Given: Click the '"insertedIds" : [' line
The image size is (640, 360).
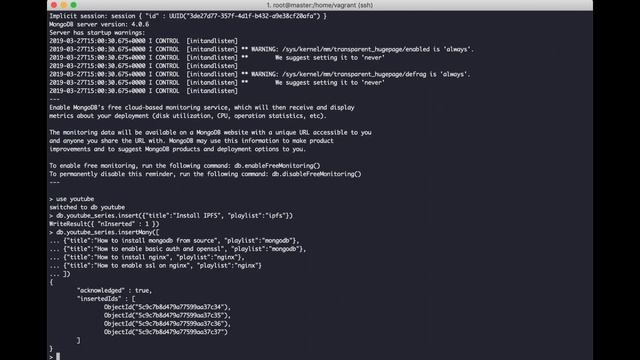Looking at the screenshot, I should click(106, 299).
